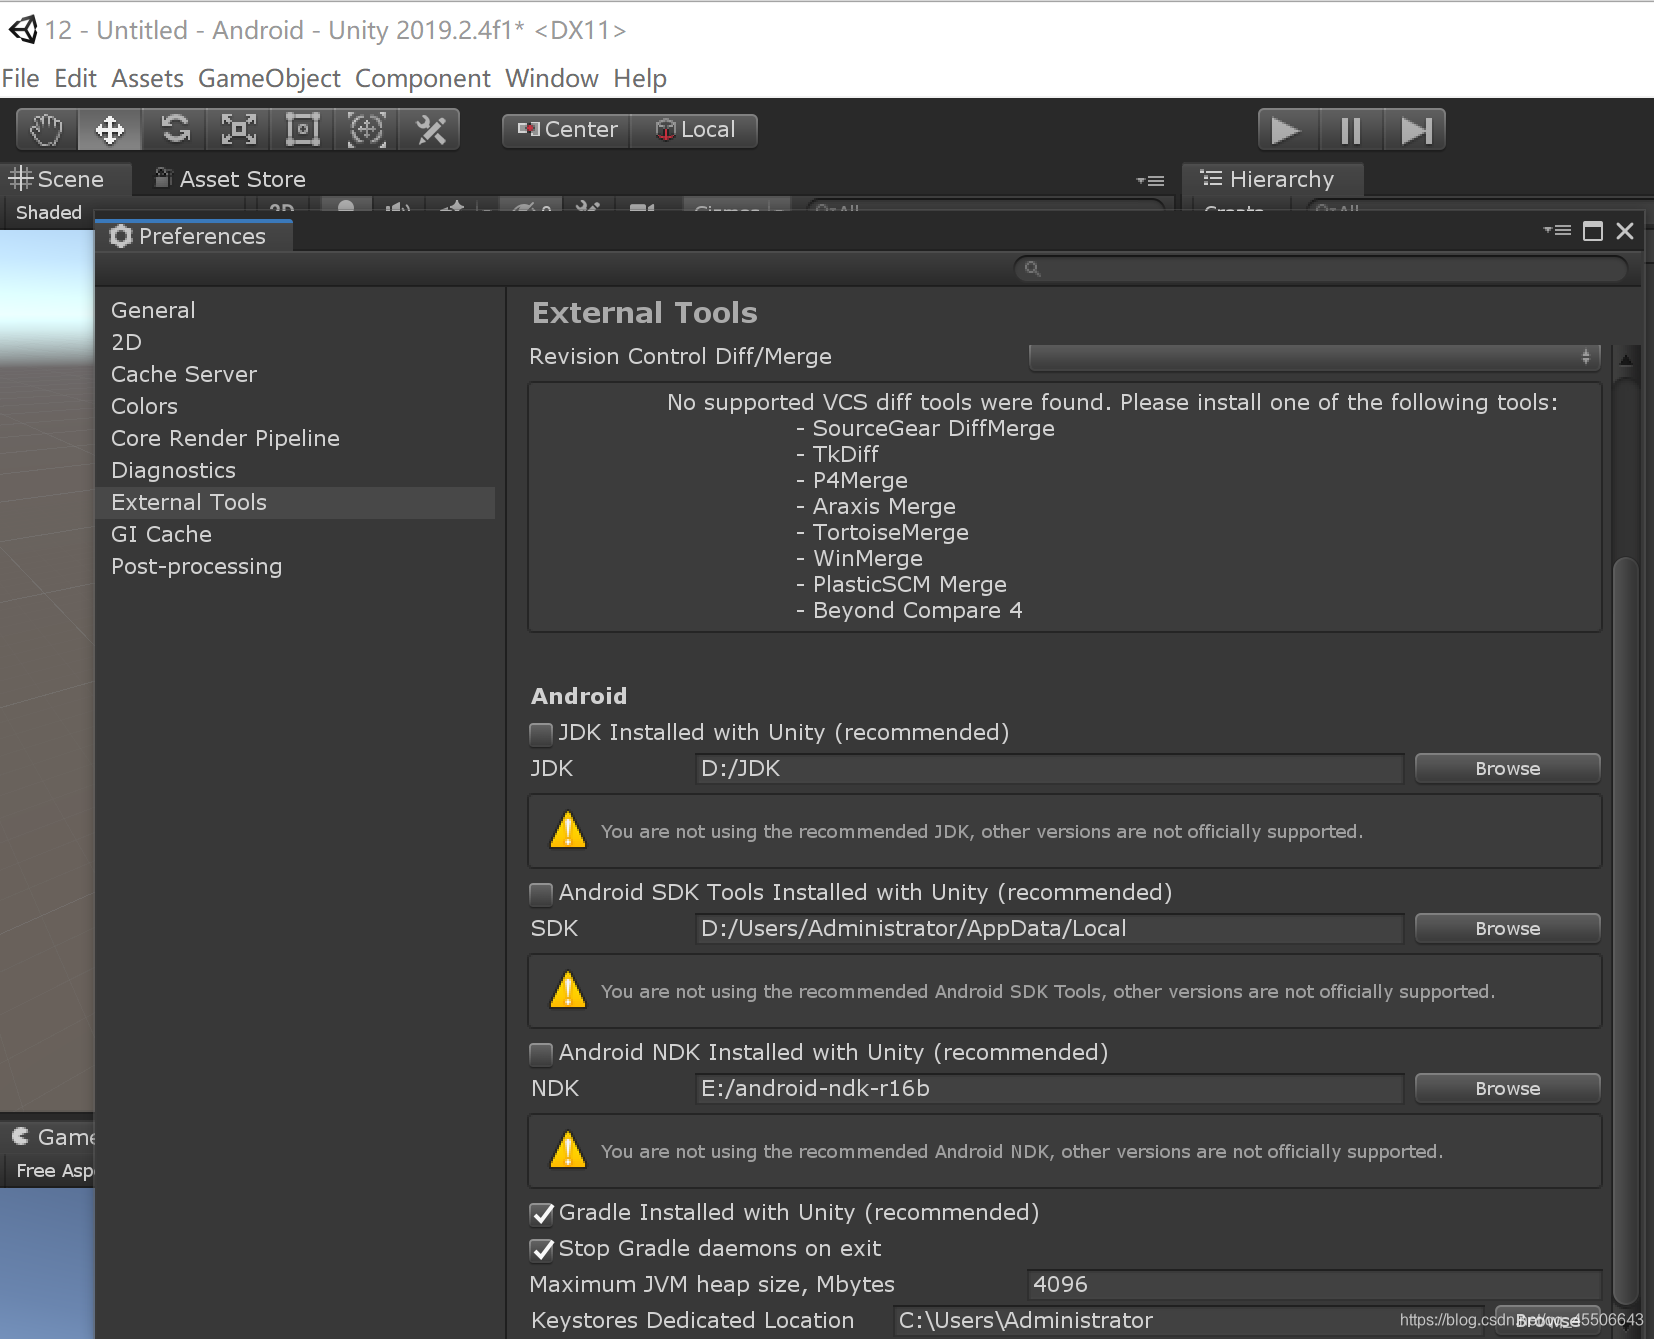Select the Rotate tool
The image size is (1654, 1339).
[x=175, y=130]
